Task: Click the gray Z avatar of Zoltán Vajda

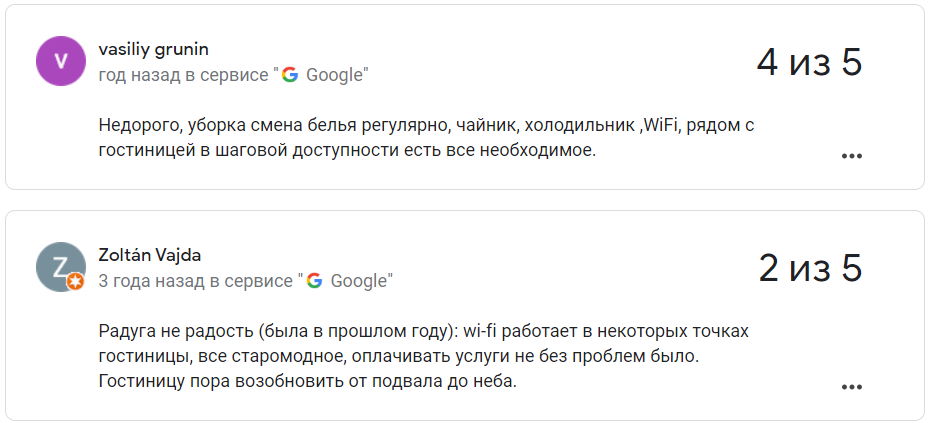Action: pos(61,268)
